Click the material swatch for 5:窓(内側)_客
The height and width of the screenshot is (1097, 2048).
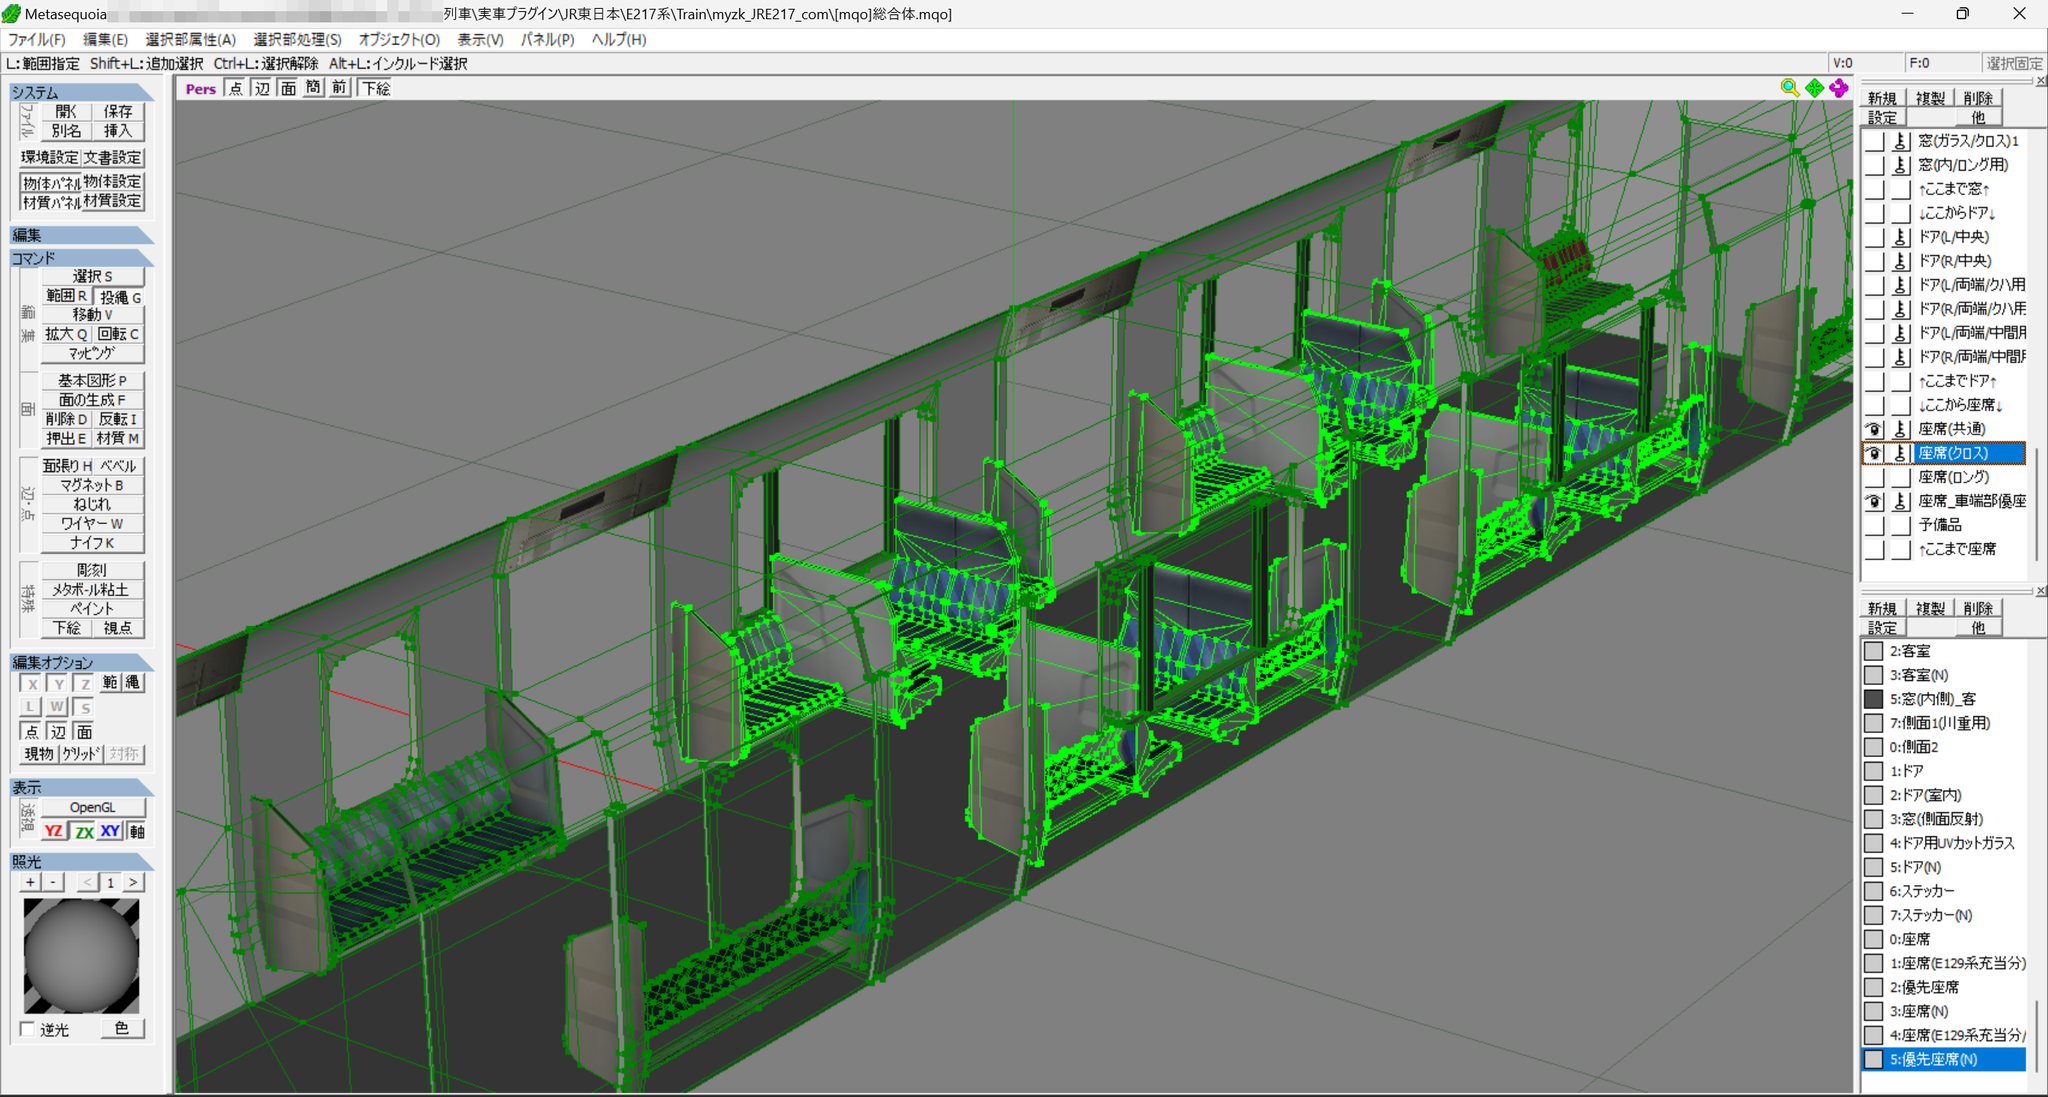(x=1873, y=699)
